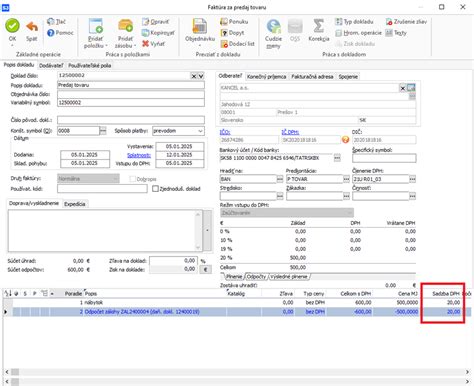Open the Odpočty tab
Screen dimensions: 474x386
[x=256, y=277]
